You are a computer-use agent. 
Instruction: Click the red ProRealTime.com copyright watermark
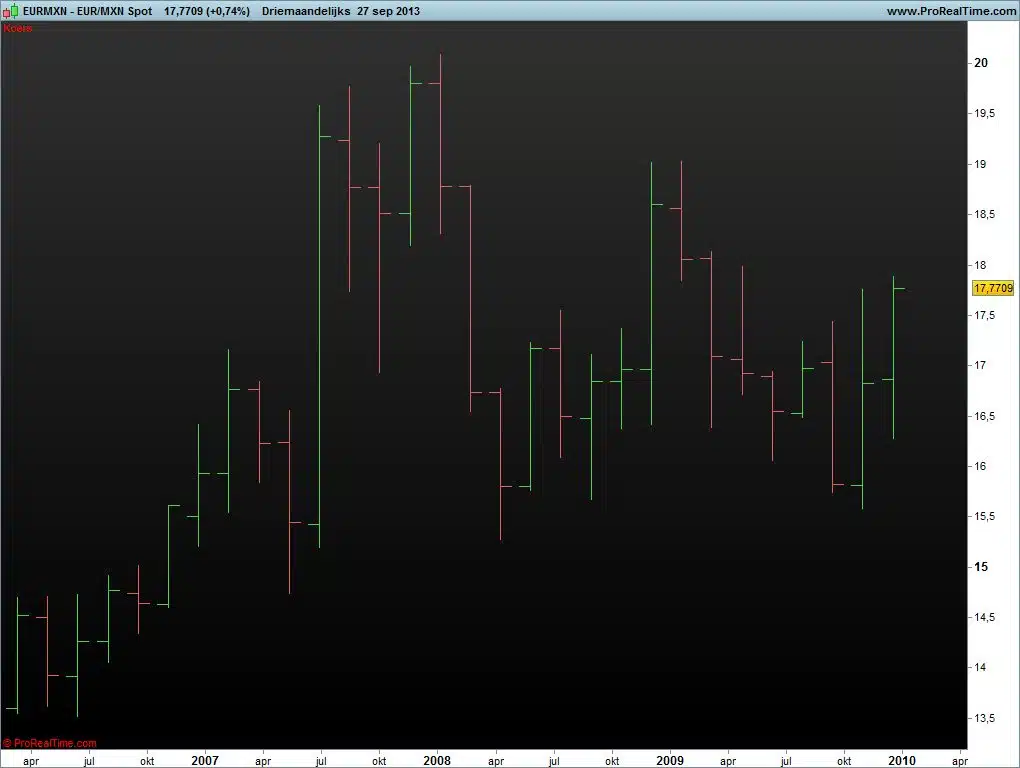point(50,743)
